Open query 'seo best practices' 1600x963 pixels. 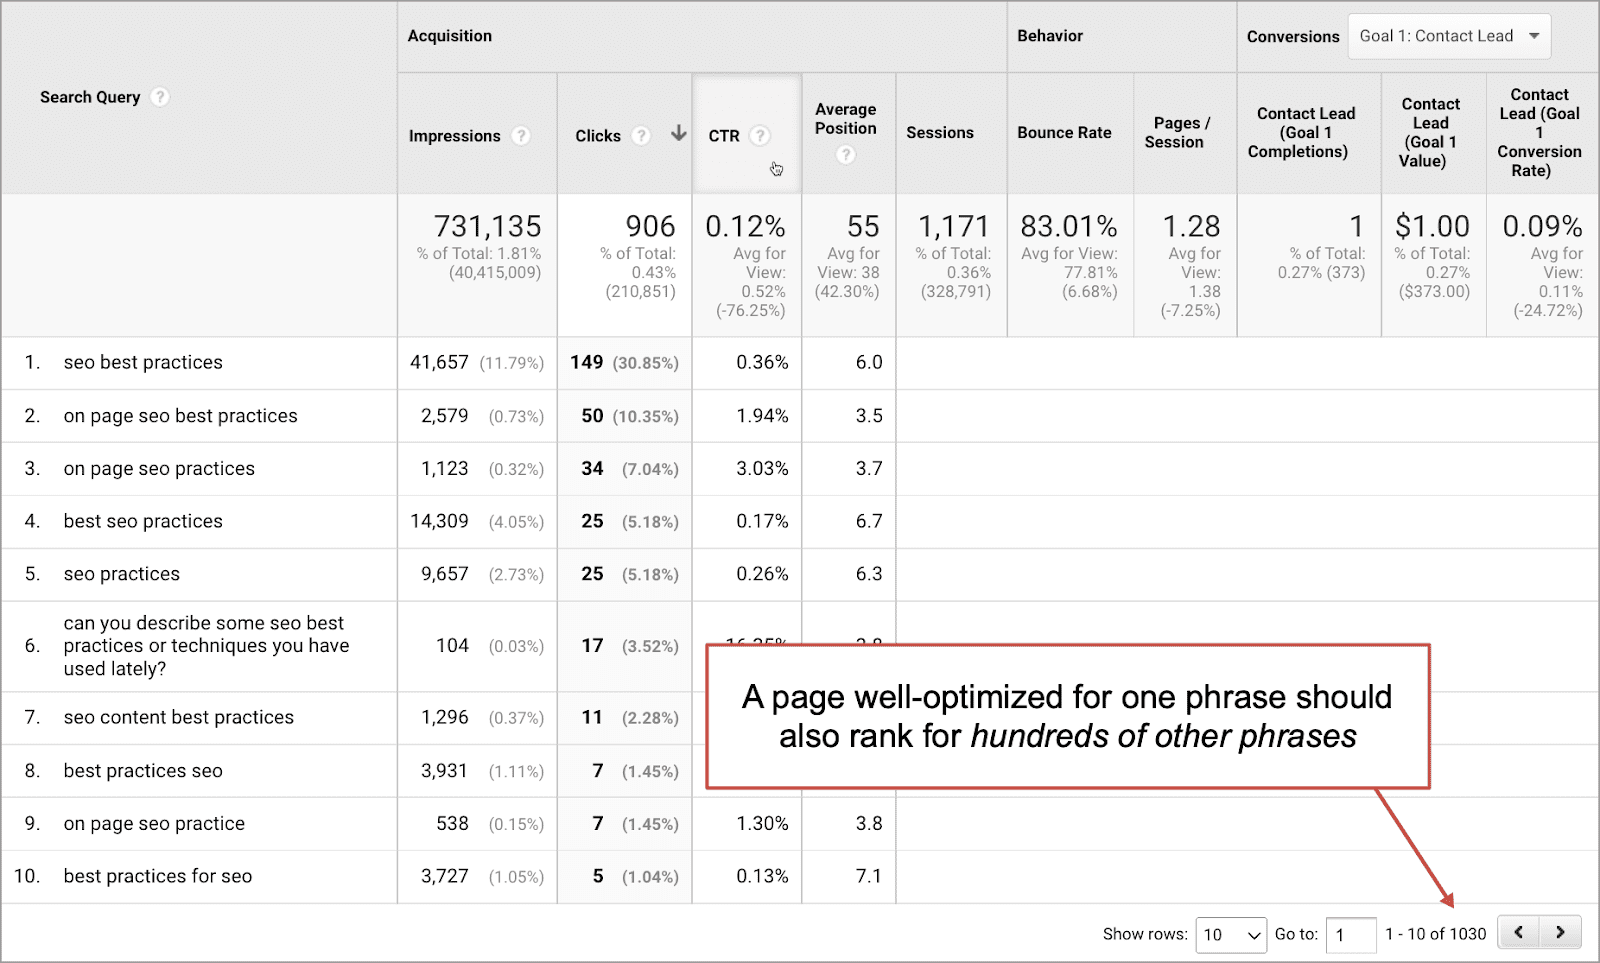coord(143,362)
